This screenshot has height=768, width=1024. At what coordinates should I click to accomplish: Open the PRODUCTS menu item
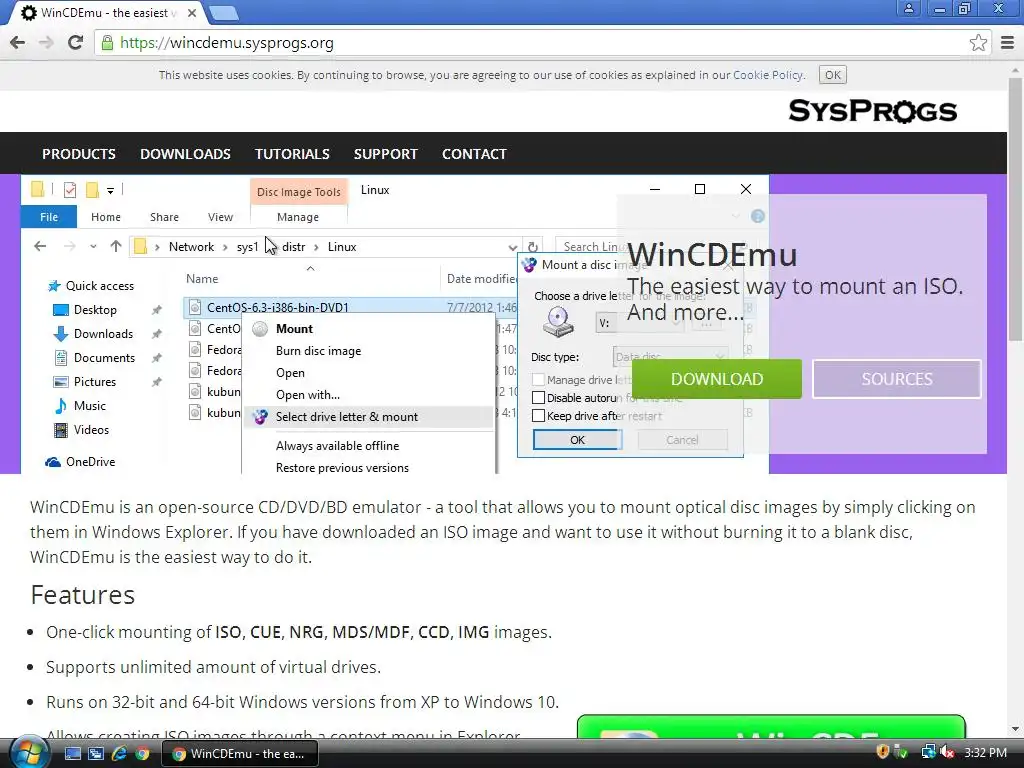(x=79, y=154)
